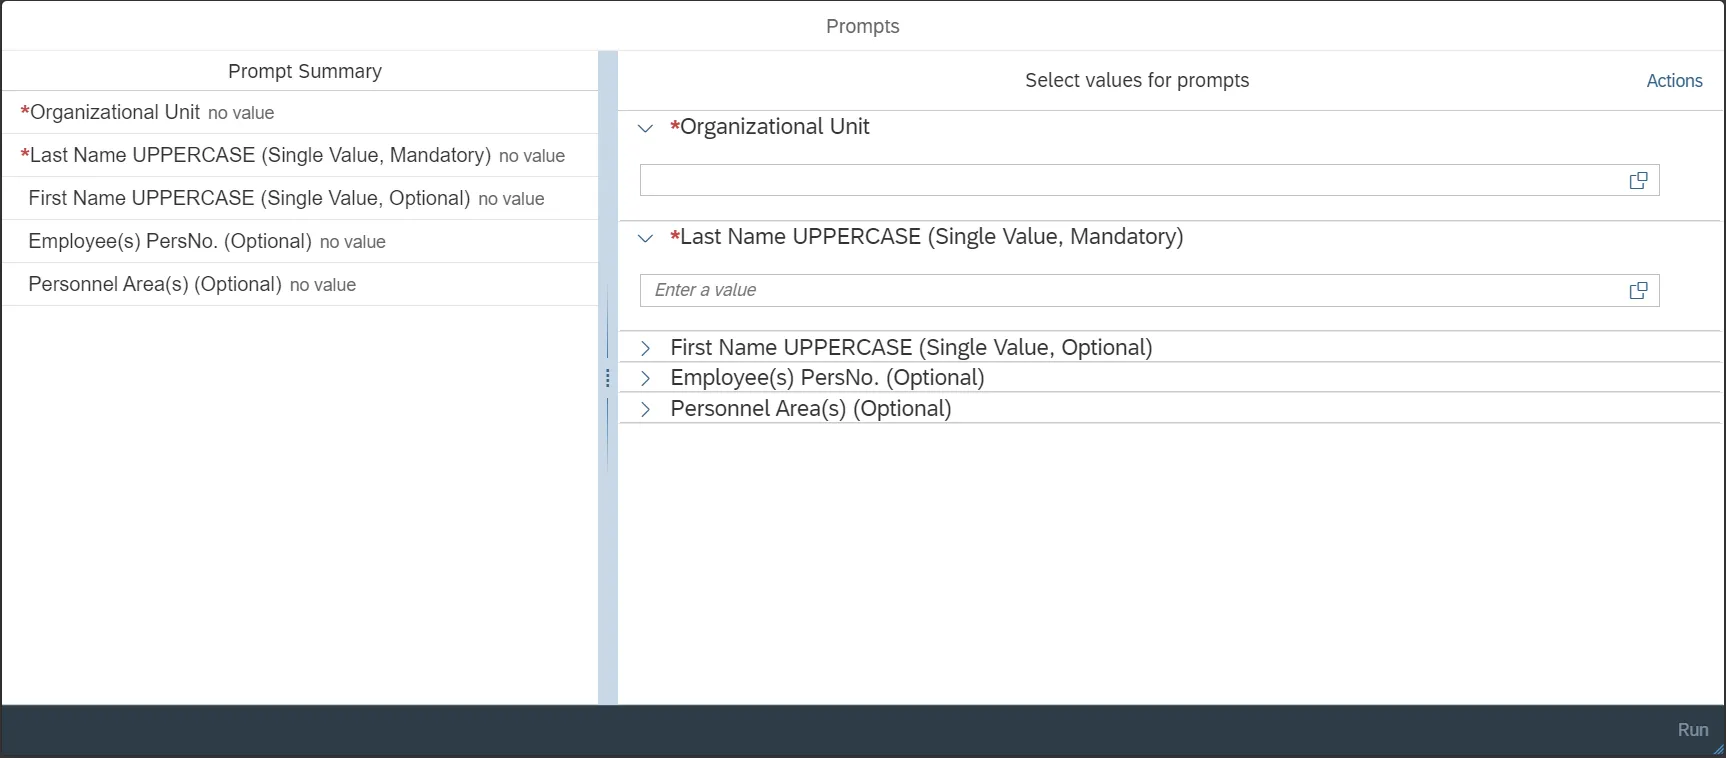The height and width of the screenshot is (758, 1726).
Task: Click the 'Select values for prompts' heading
Action: (x=1137, y=81)
